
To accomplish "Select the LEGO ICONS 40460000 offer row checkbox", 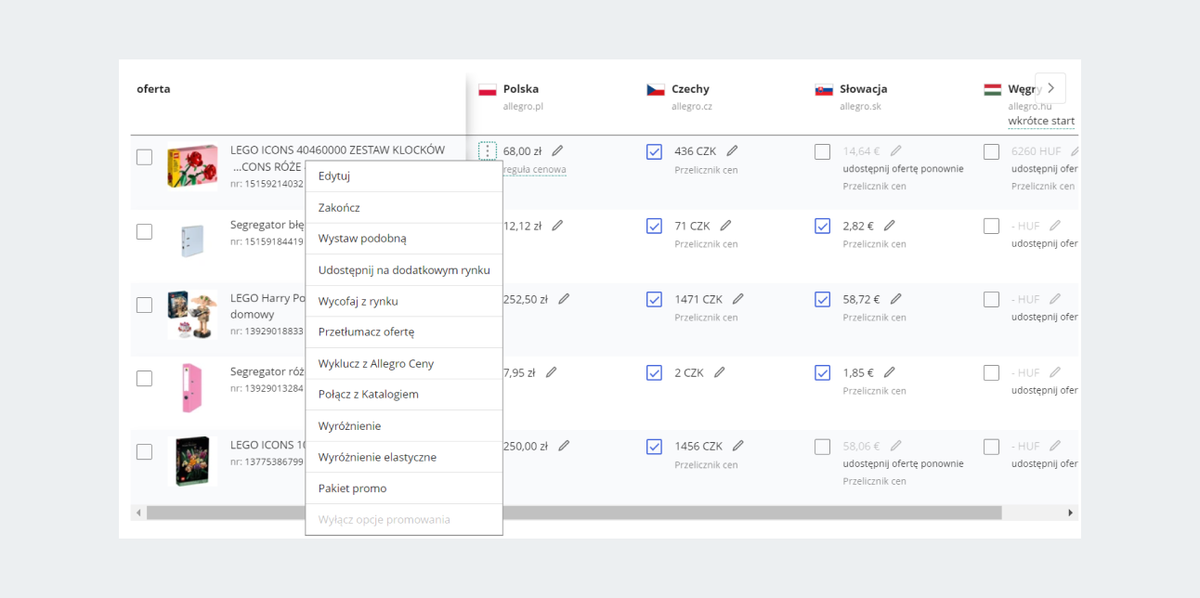I will pyautogui.click(x=144, y=157).
